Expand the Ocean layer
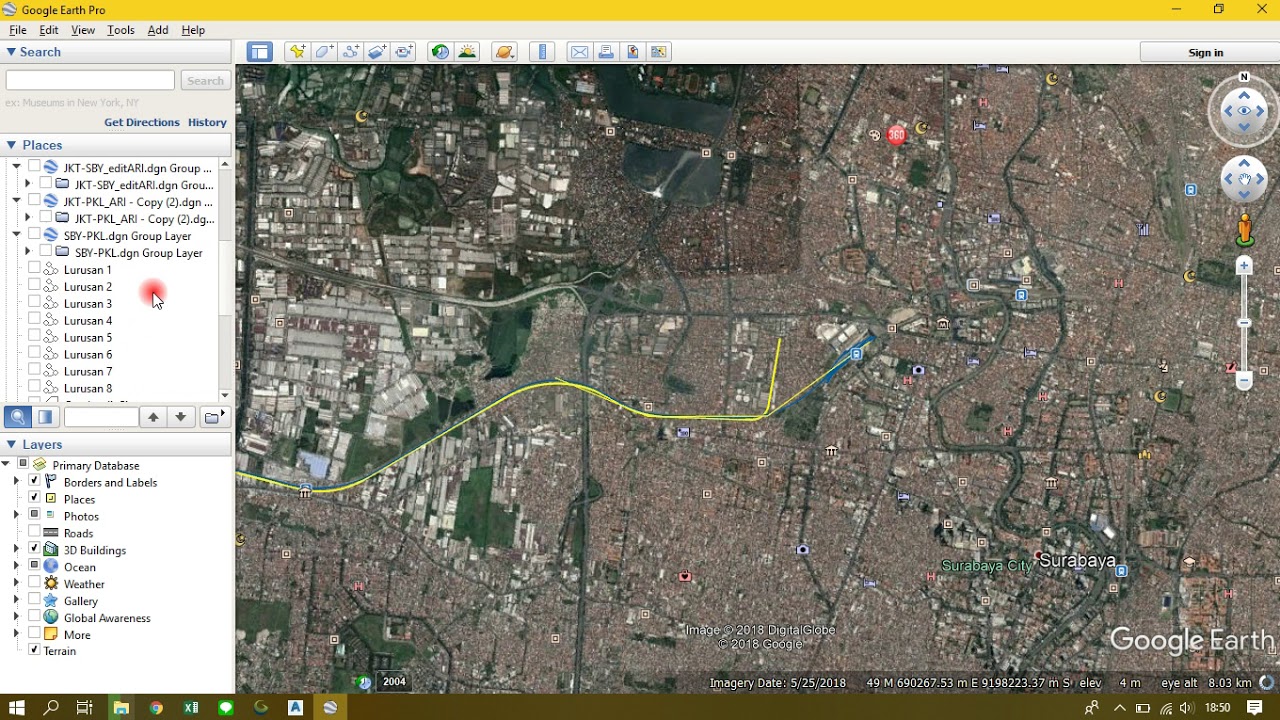Screen dimensions: 1280x720 pos(16,567)
